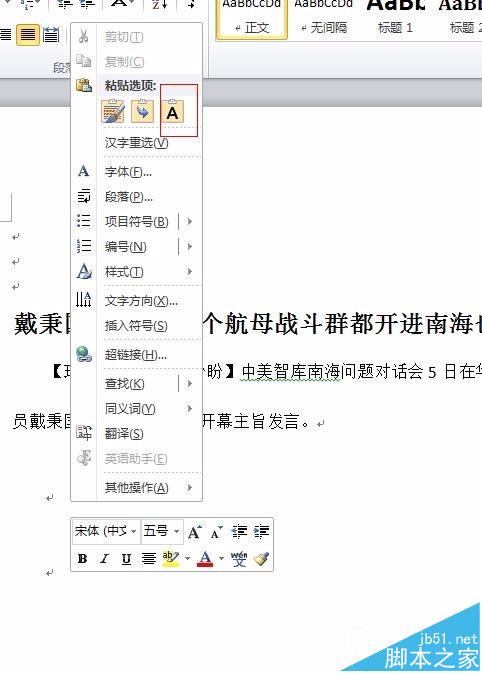Choose 插入符号(S) from context menu
482x673 pixels.
pyautogui.click(x=136, y=326)
